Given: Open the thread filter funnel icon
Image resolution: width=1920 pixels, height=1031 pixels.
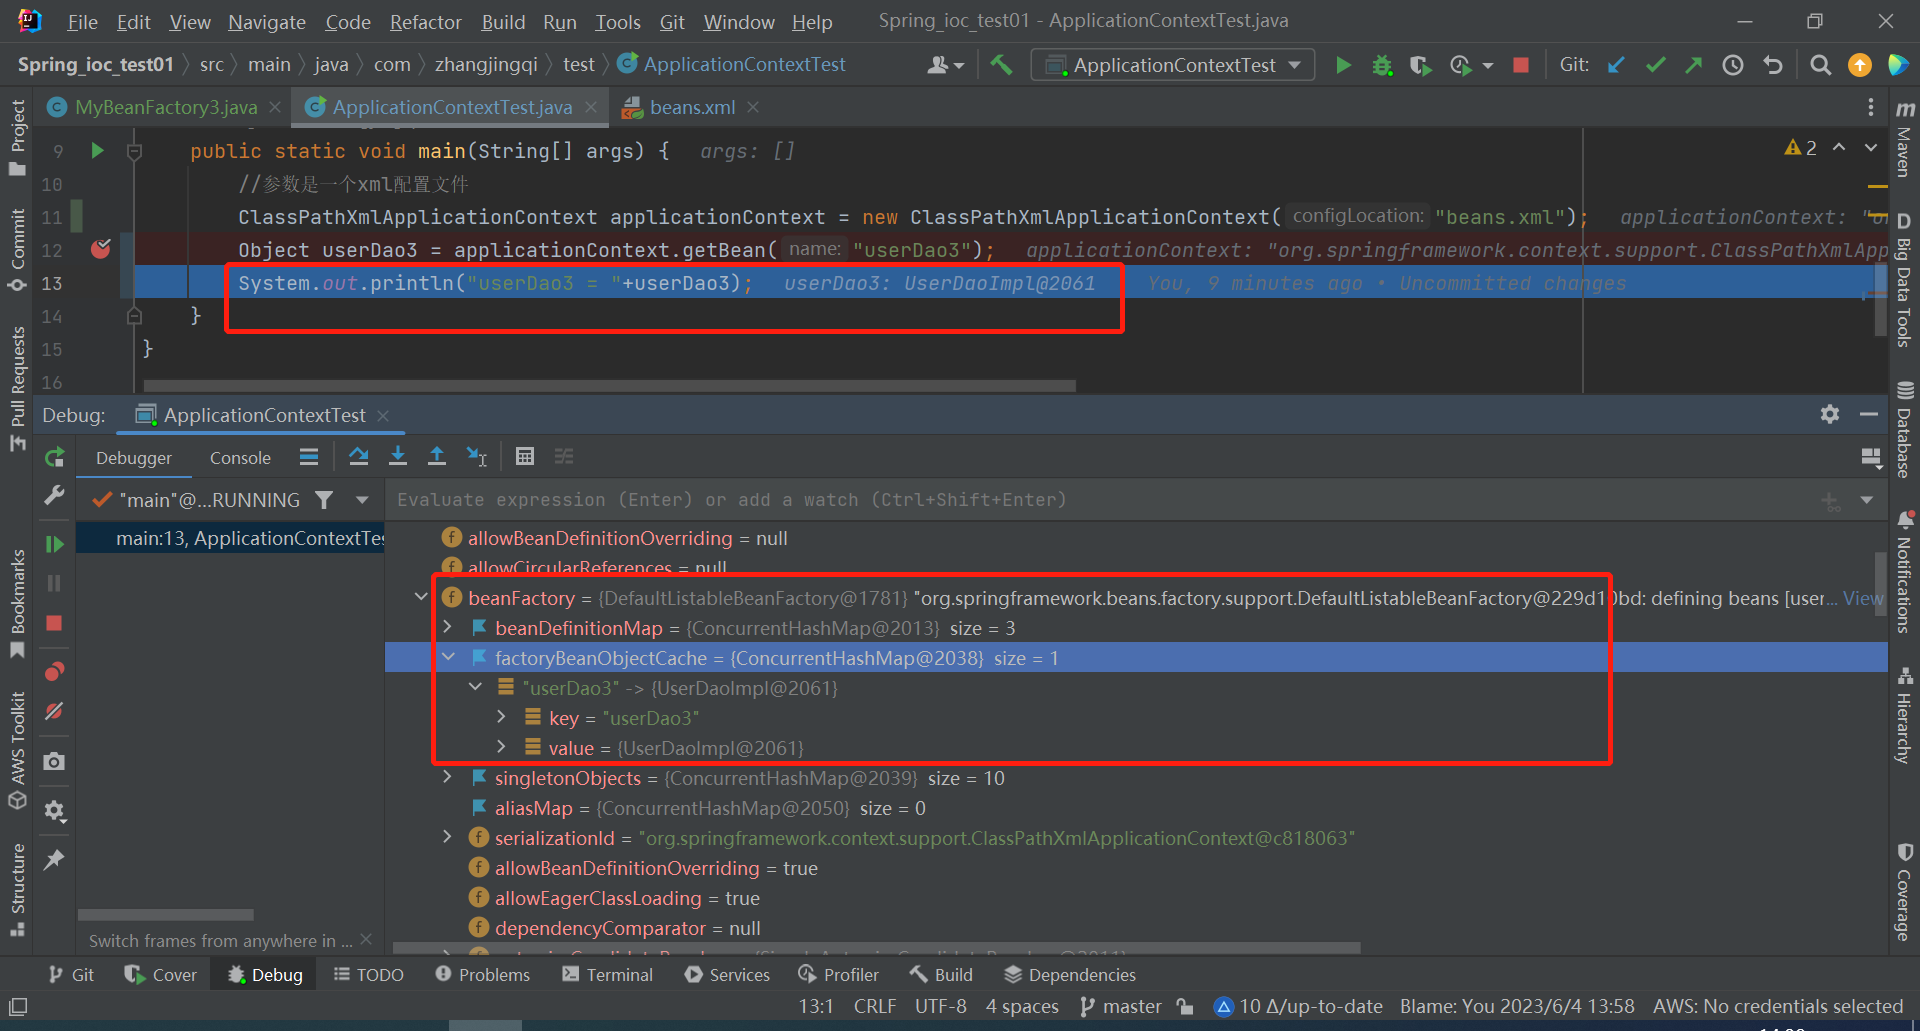Looking at the screenshot, I should (x=324, y=500).
